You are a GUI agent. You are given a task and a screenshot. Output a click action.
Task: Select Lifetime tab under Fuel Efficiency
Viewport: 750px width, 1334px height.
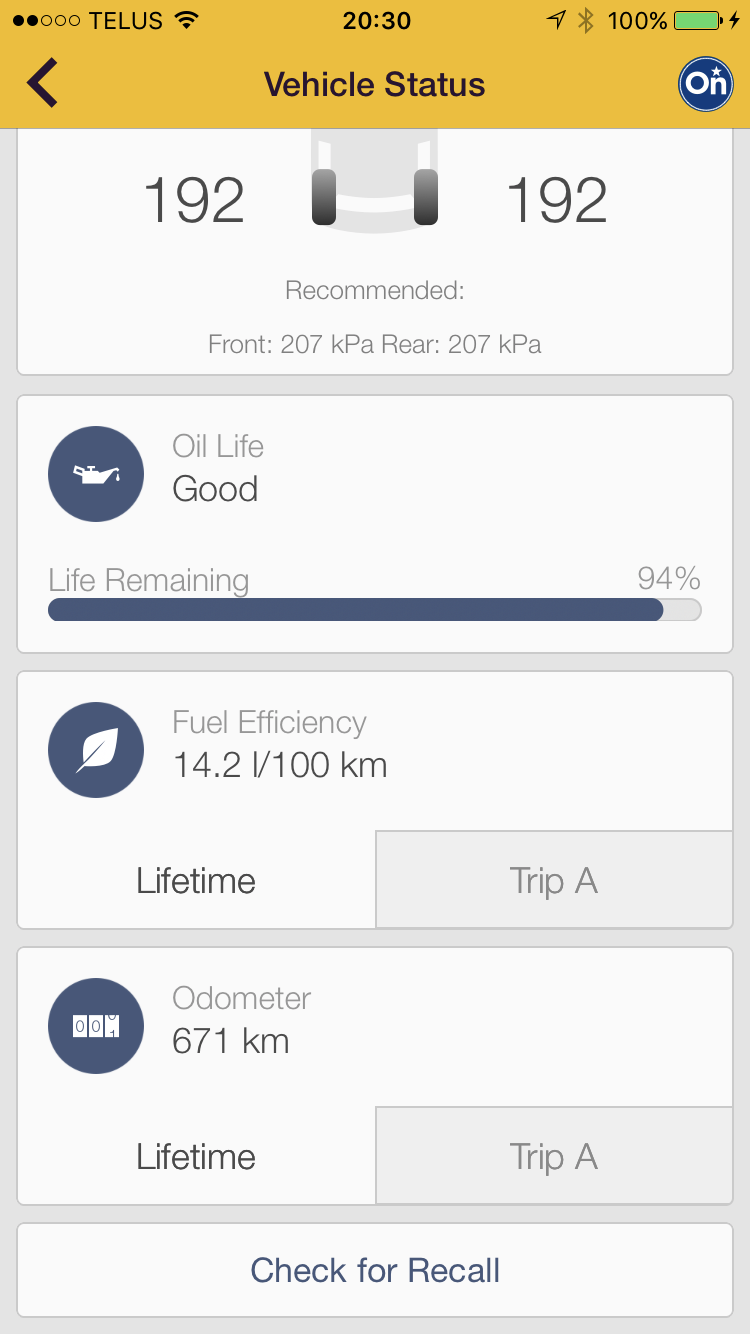196,881
